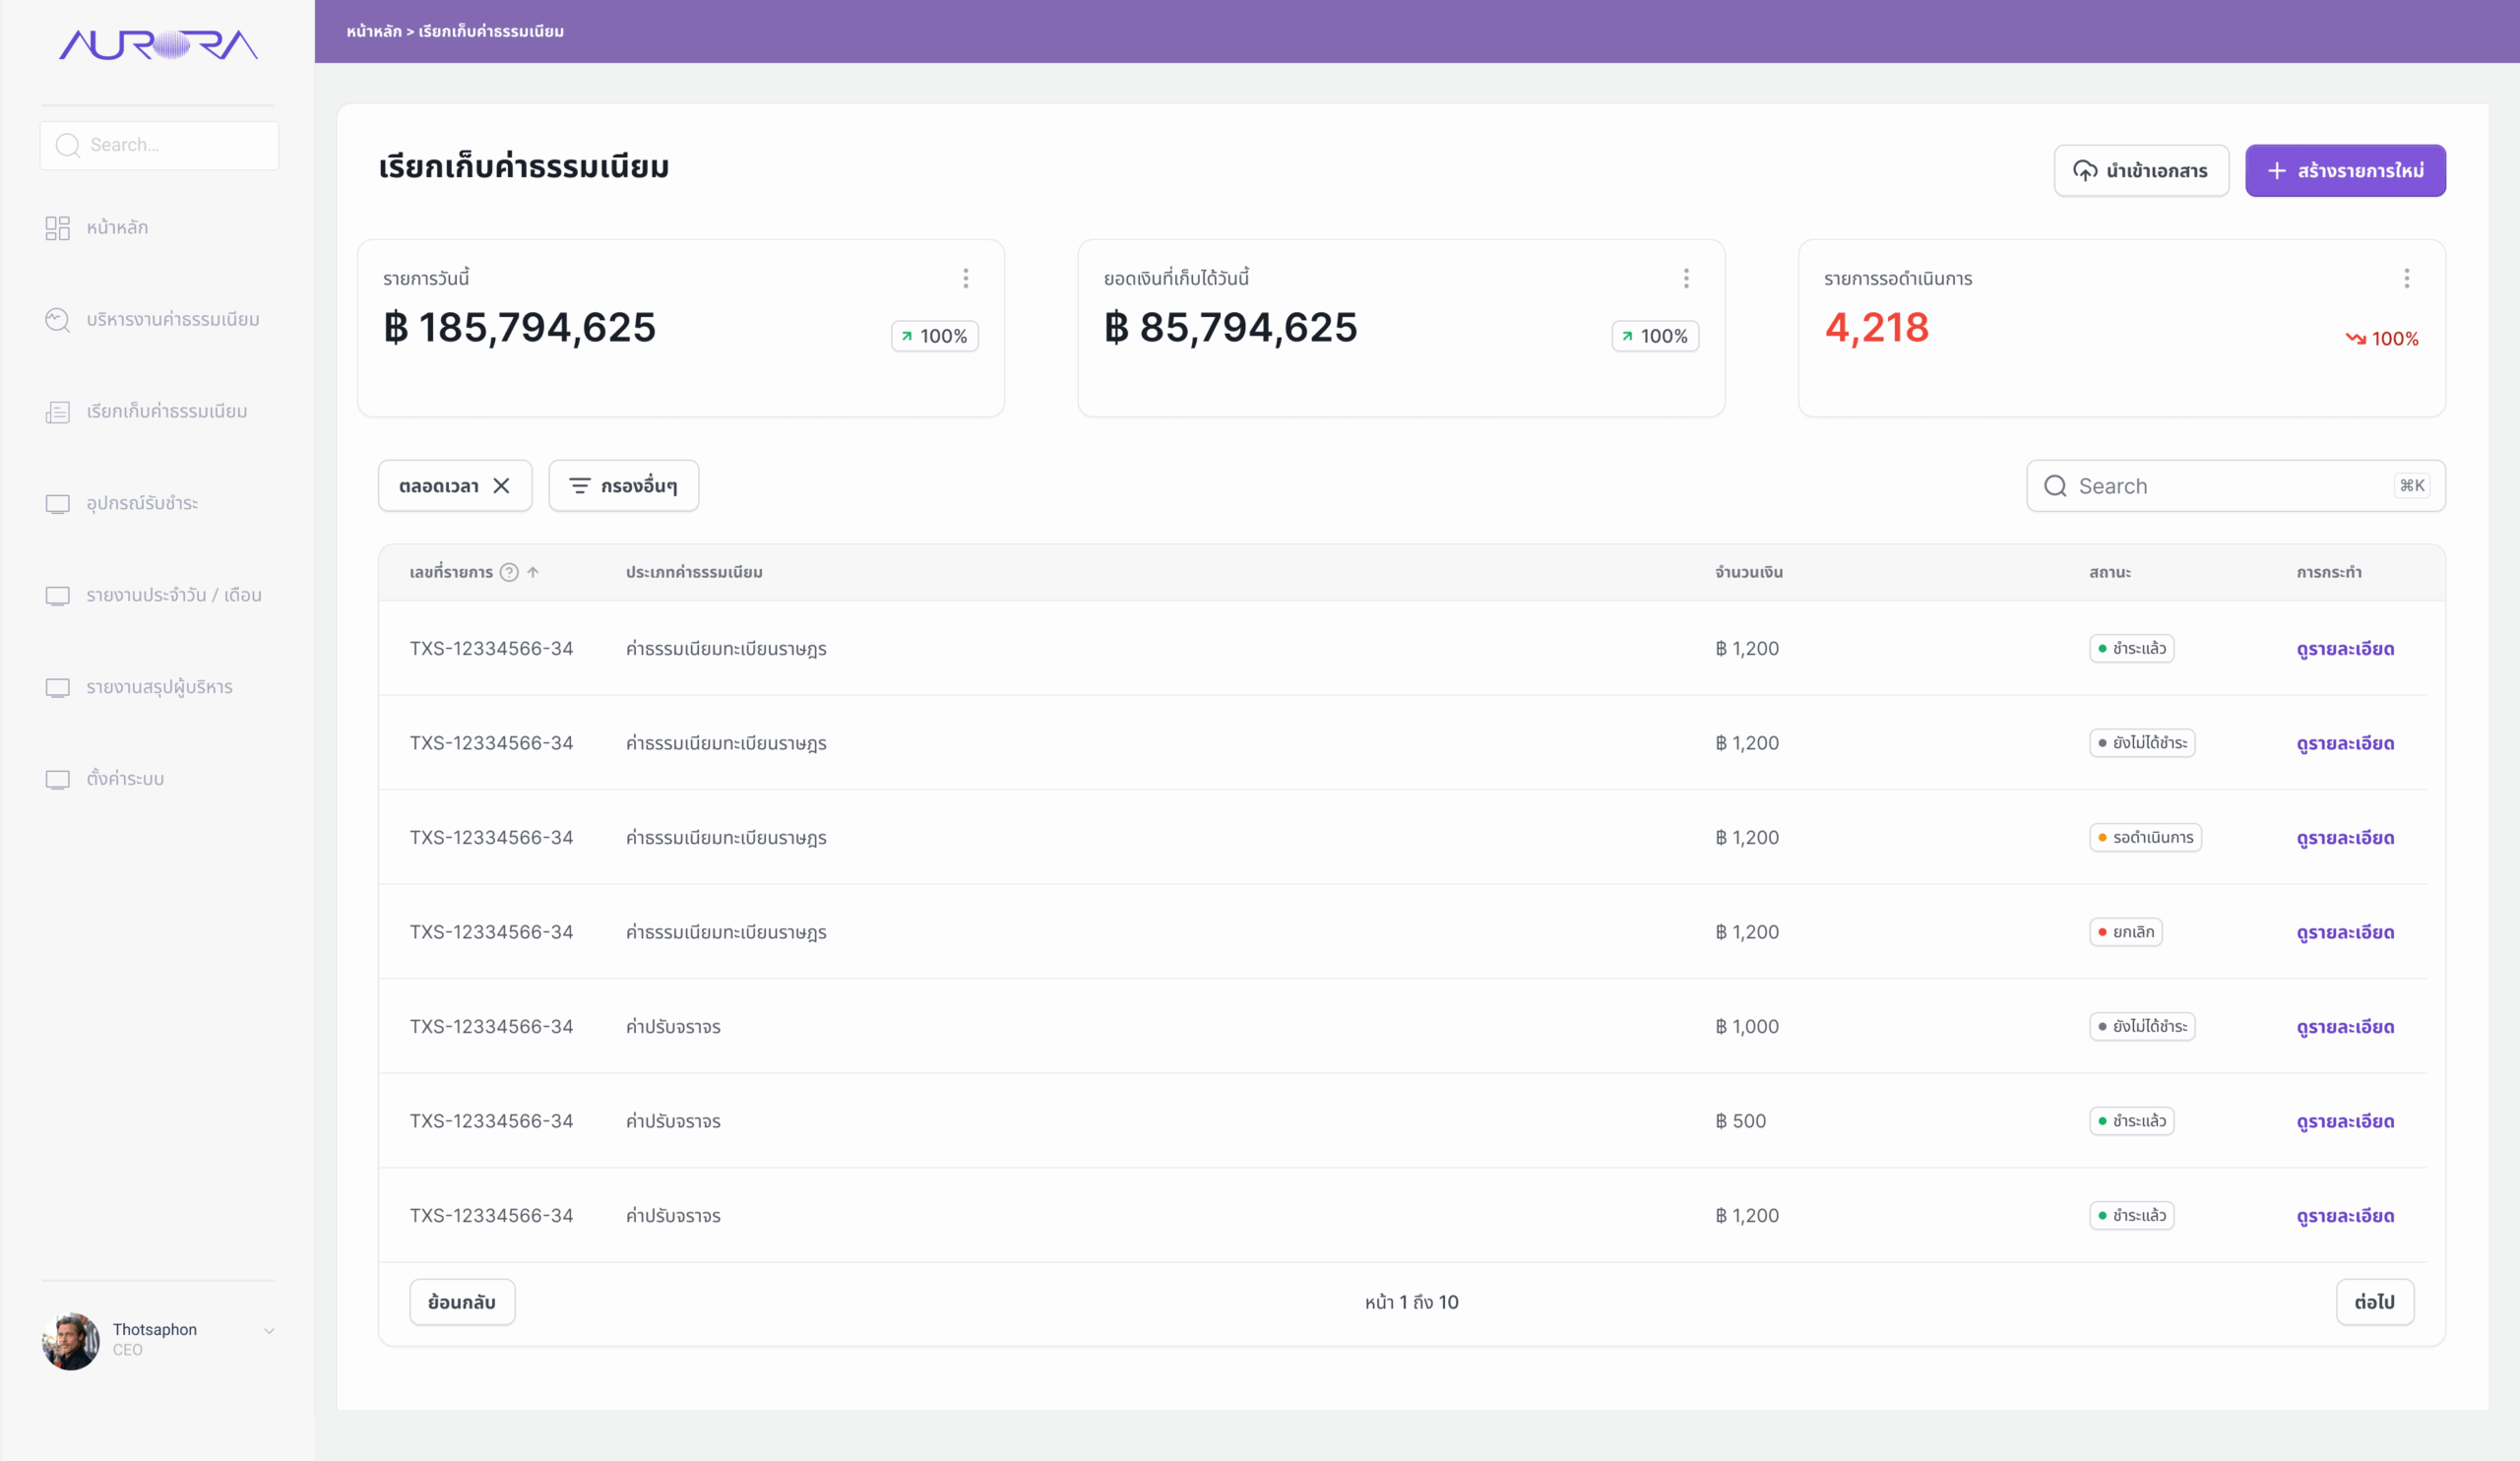The image size is (2520, 1461).
Task: Open the กรองอื่นๆ filter dropdown
Action: [x=623, y=486]
